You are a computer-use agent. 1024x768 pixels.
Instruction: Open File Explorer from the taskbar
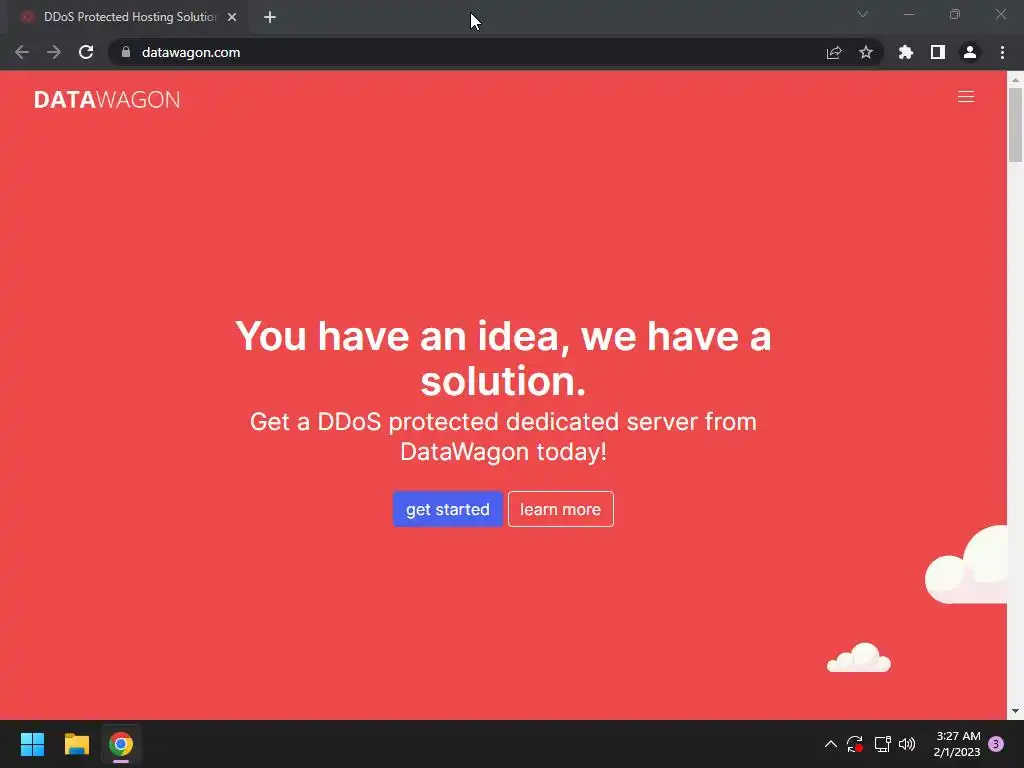pyautogui.click(x=76, y=744)
